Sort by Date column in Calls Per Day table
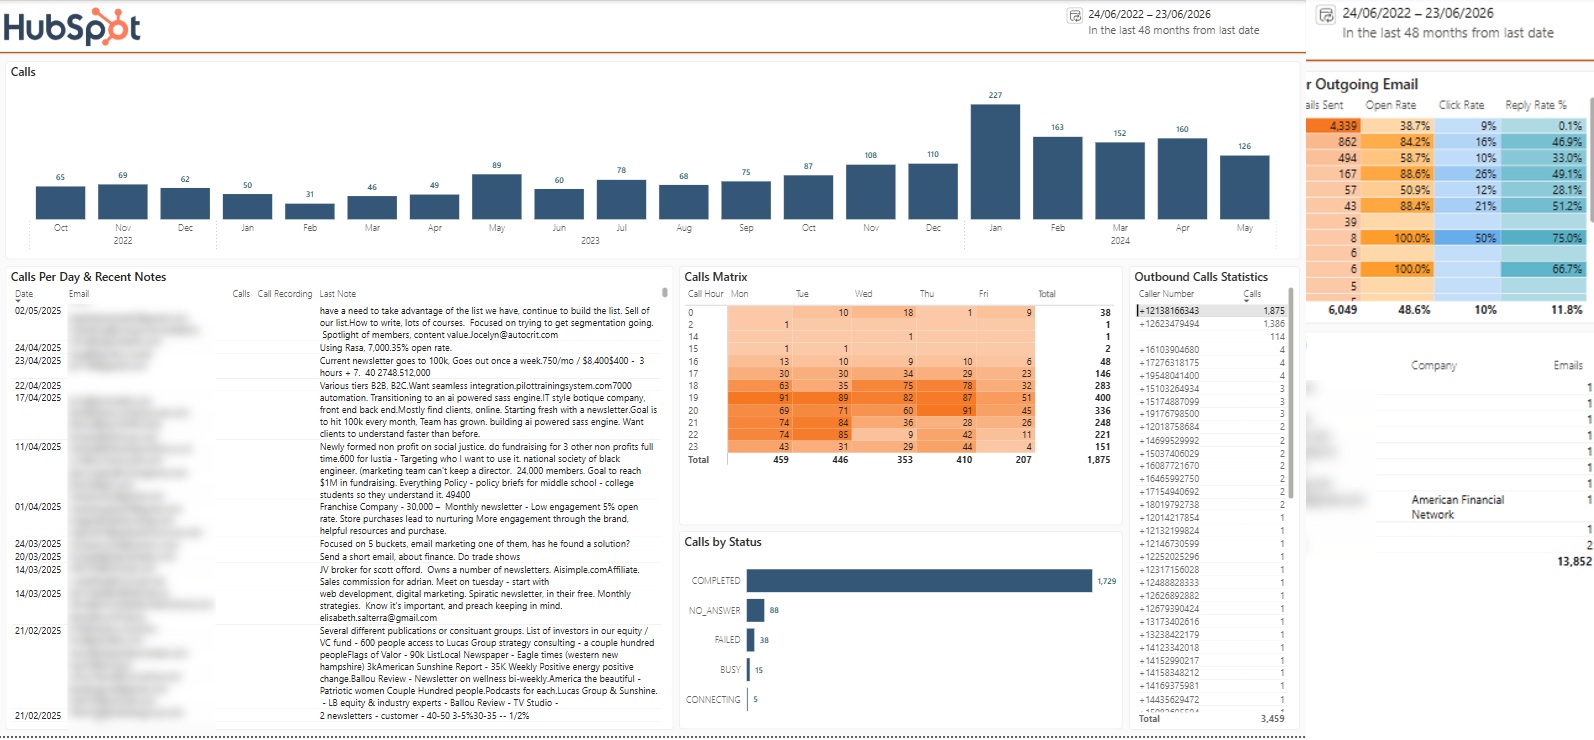Viewport: 1594px width, 740px height. point(24,294)
